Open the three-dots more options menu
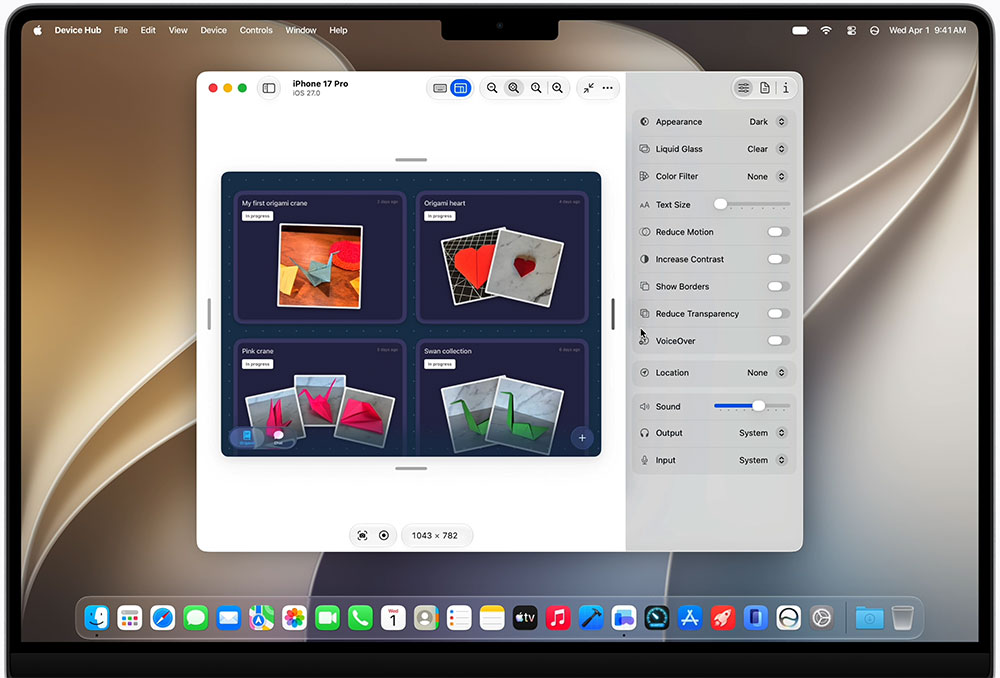The image size is (1000, 678). [608, 88]
